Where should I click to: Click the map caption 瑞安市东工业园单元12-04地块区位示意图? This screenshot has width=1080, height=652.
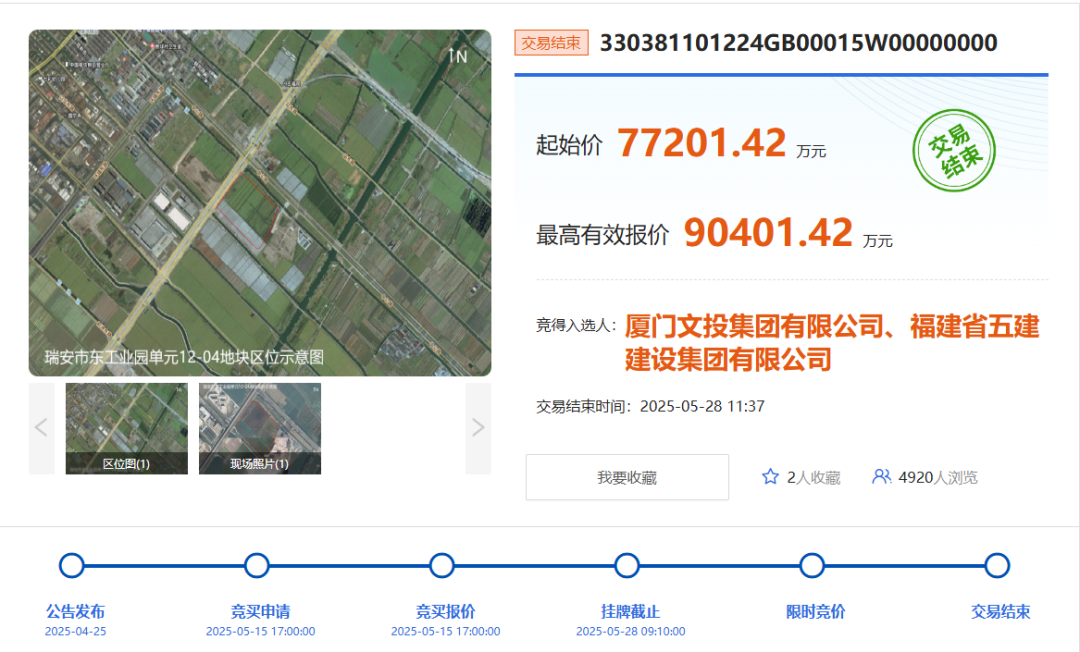184,357
